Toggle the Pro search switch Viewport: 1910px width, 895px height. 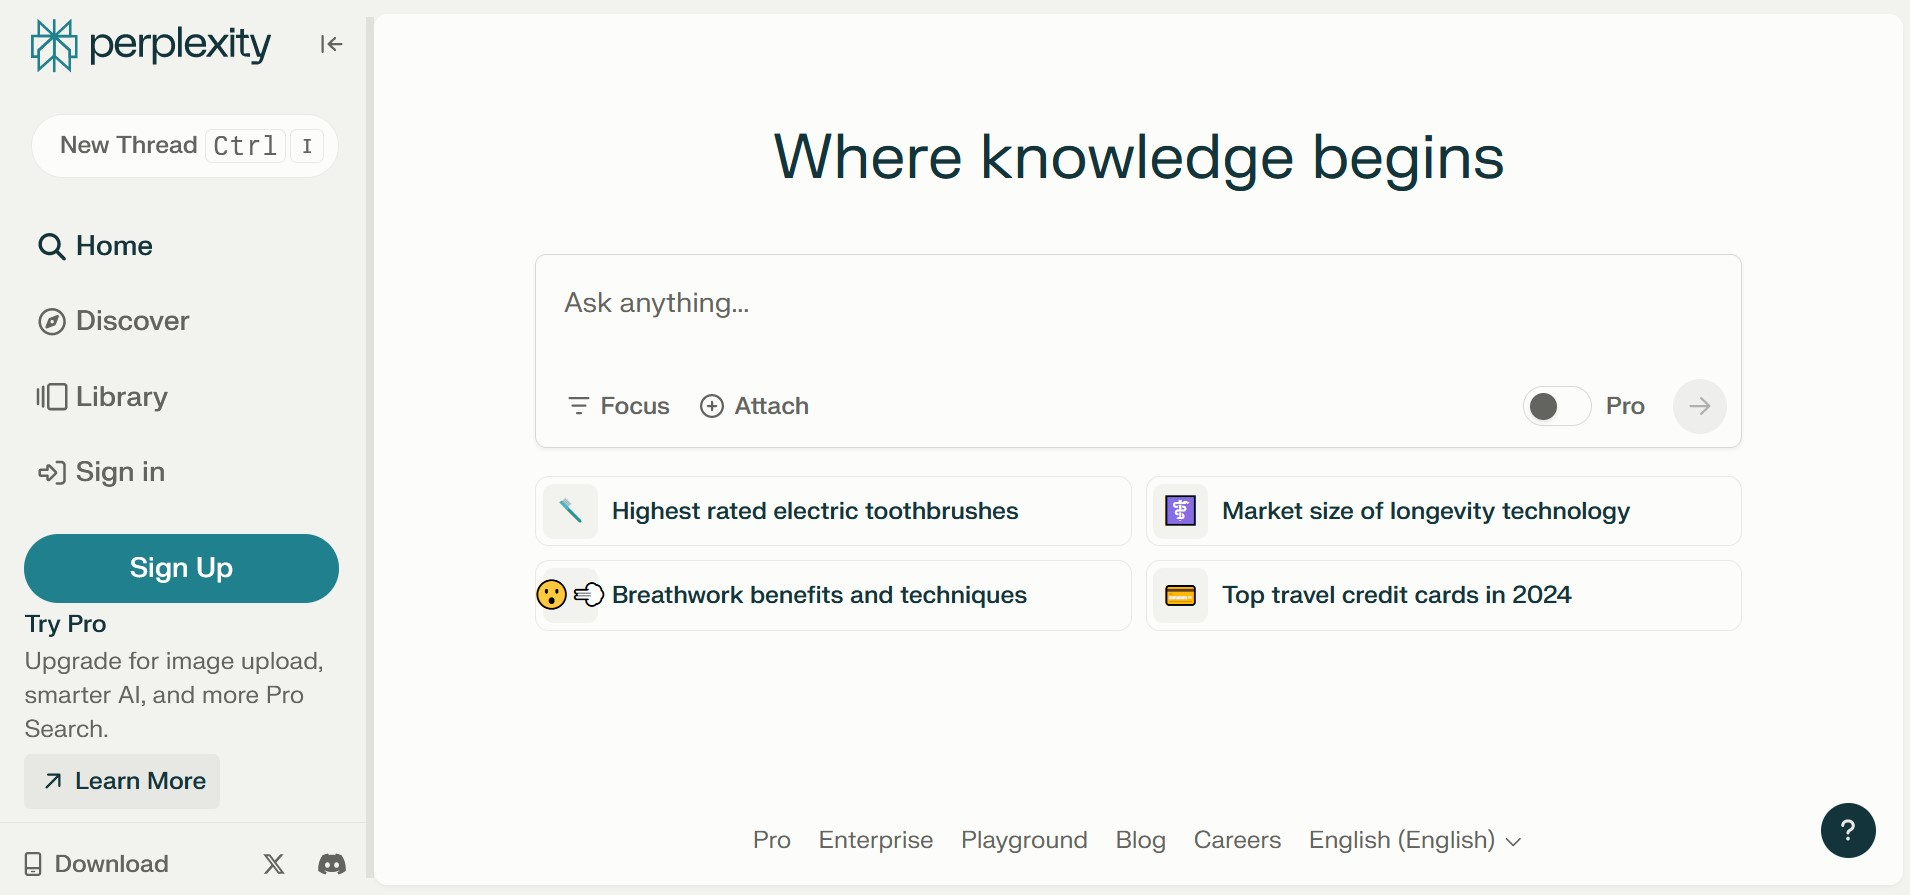[x=1556, y=406]
